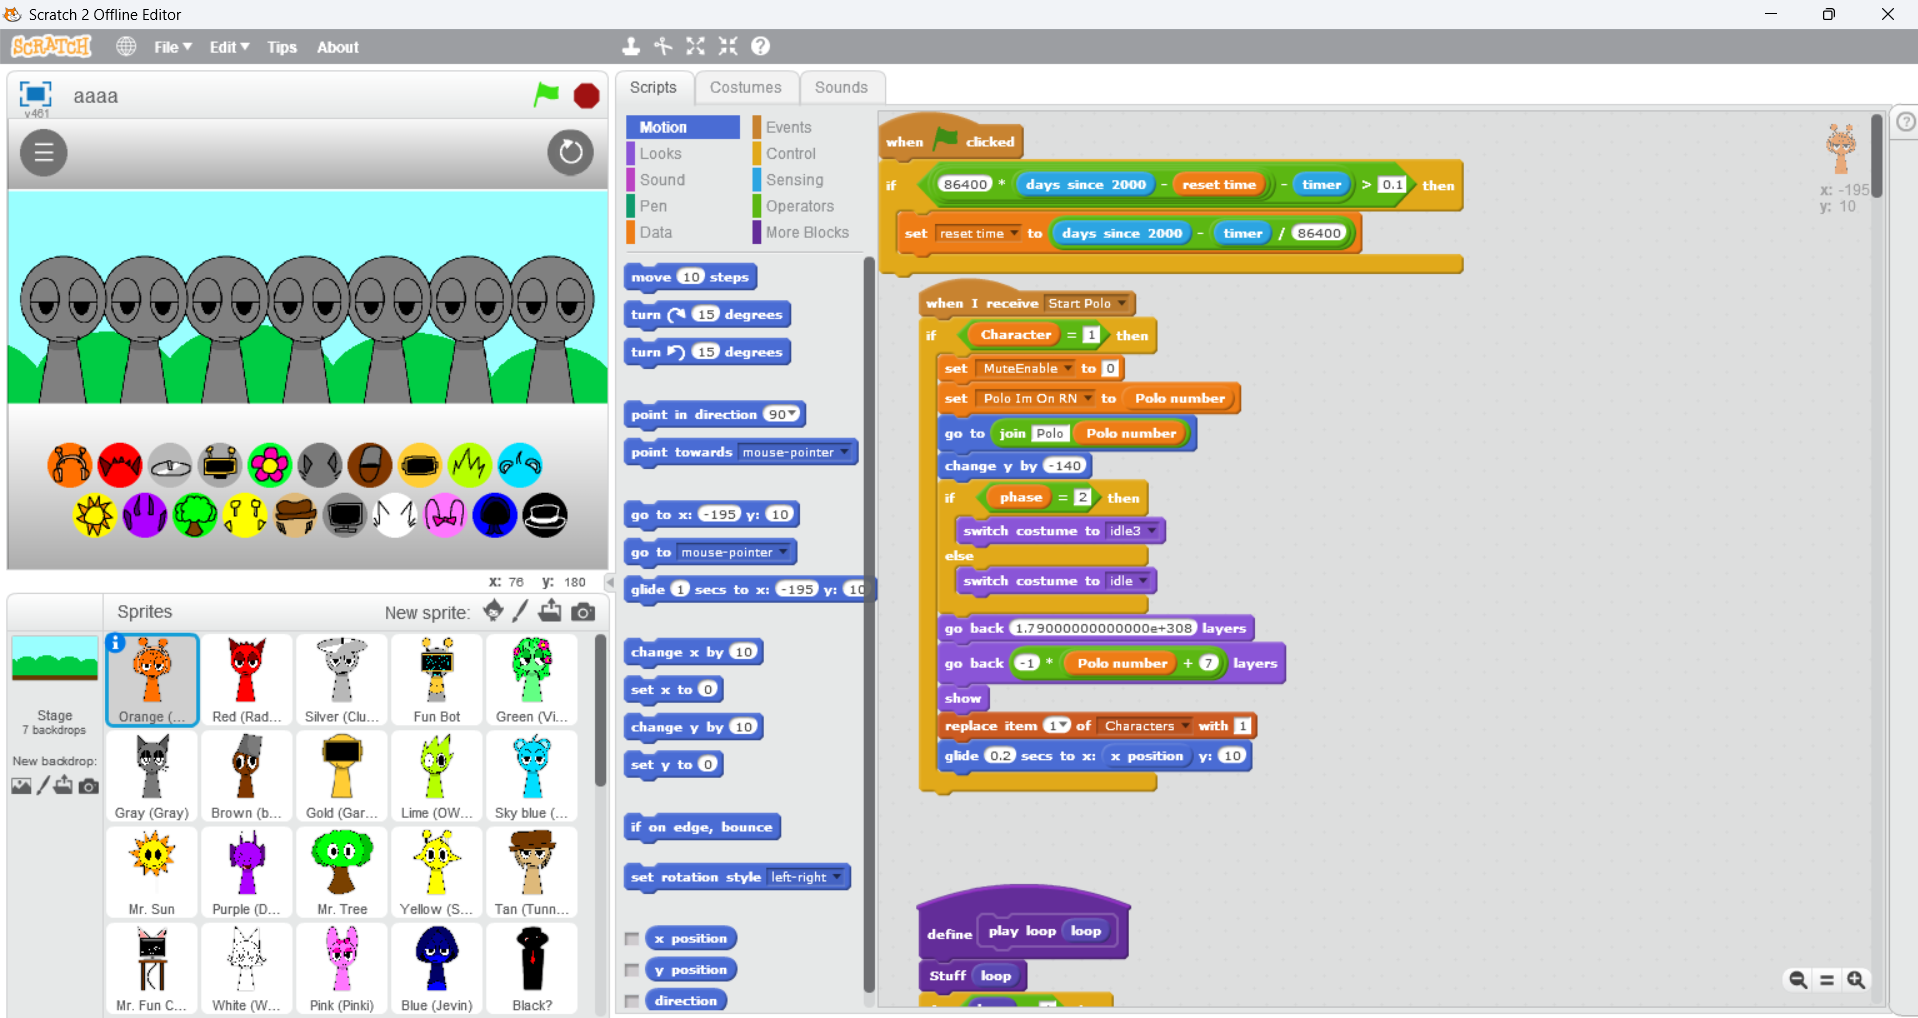Image resolution: width=1918 pixels, height=1018 pixels.
Task: Zoom in the scripts area
Action: click(x=1856, y=980)
